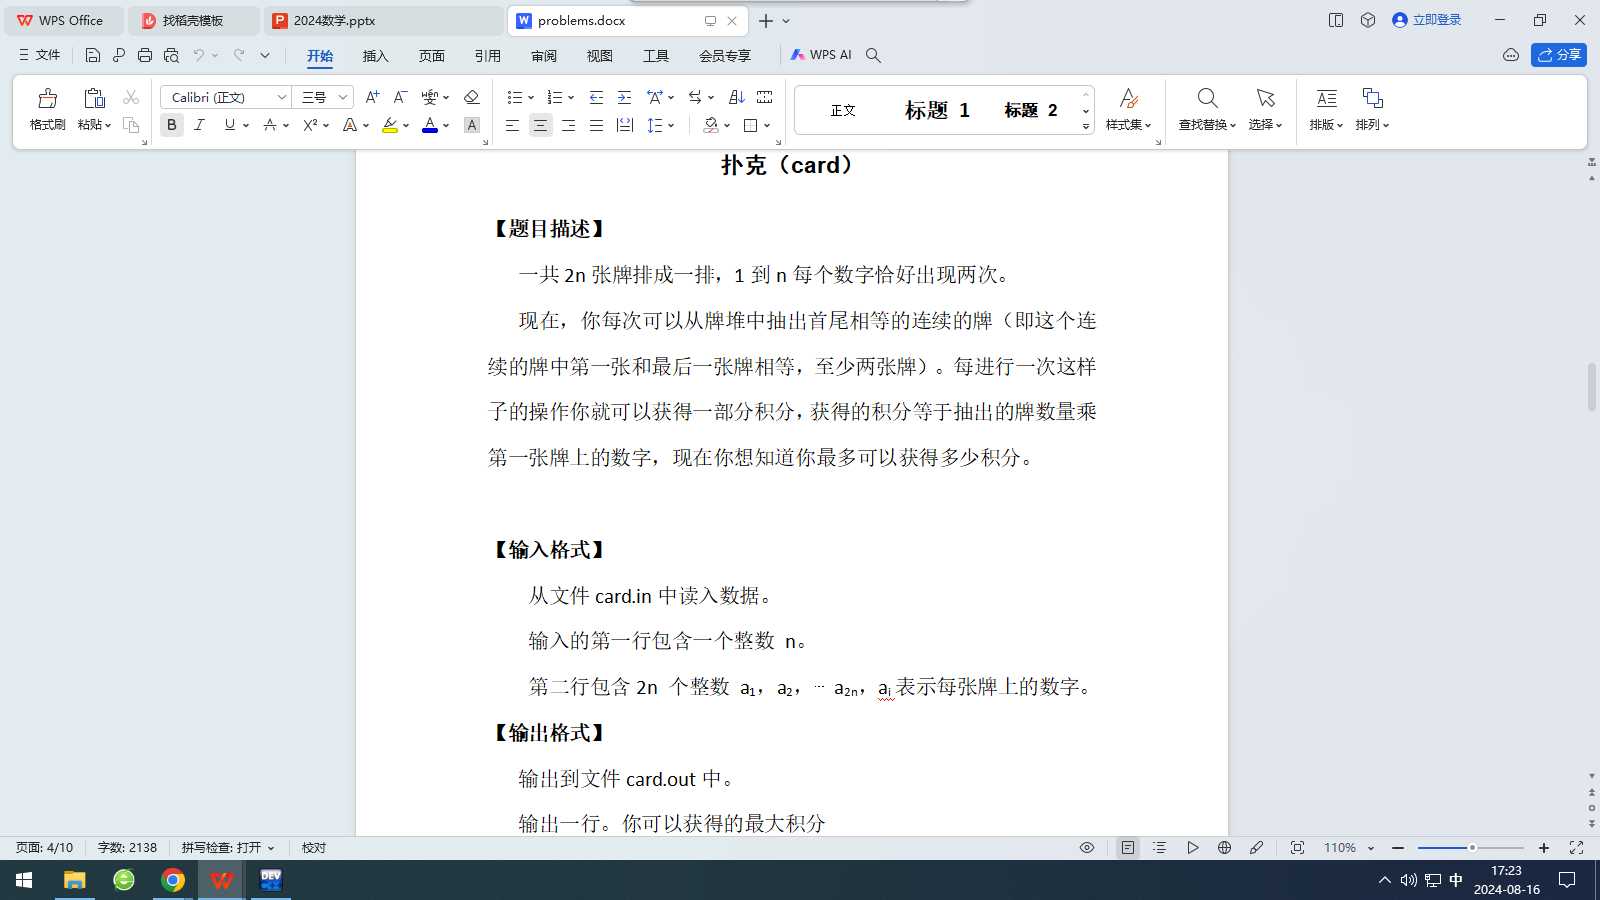This screenshot has width=1600, height=900.
Task: Toggle italic formatting
Action: point(199,125)
